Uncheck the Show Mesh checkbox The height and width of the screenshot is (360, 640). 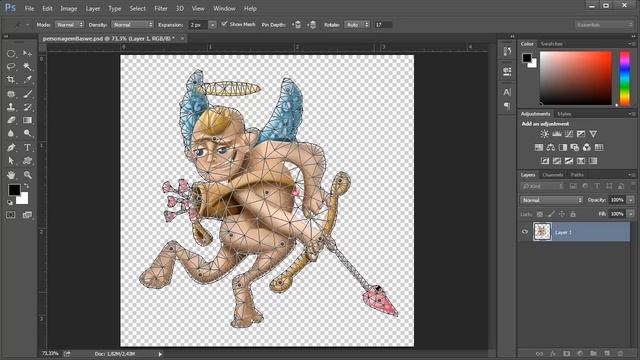[x=224, y=24]
